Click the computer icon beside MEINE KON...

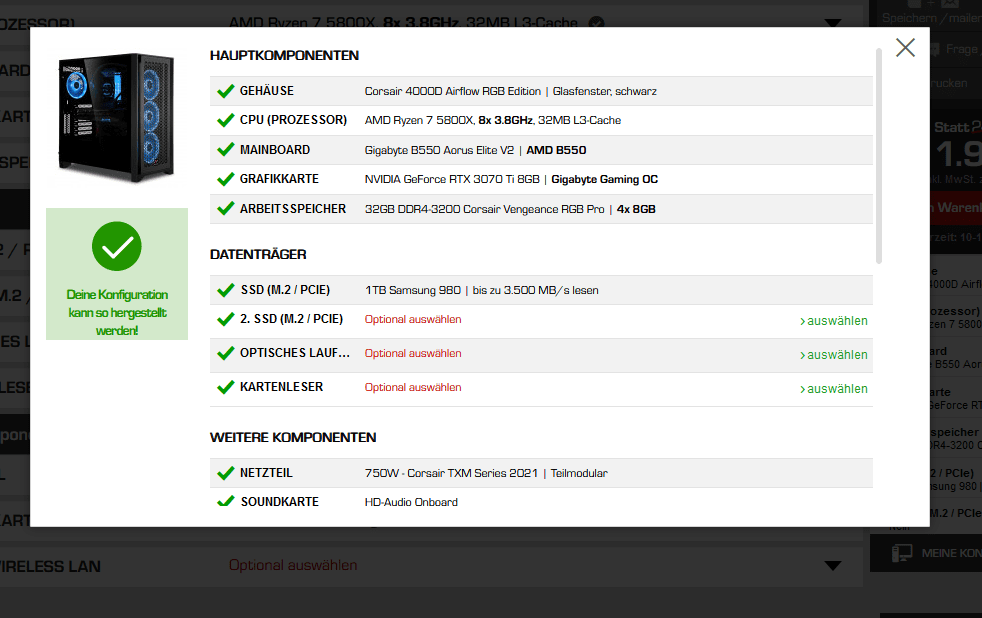[902, 553]
